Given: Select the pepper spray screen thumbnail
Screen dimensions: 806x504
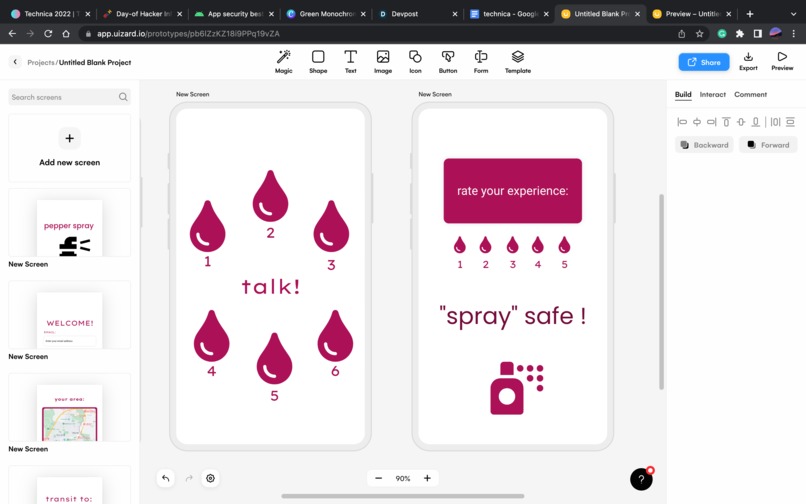Looking at the screenshot, I should [x=69, y=223].
